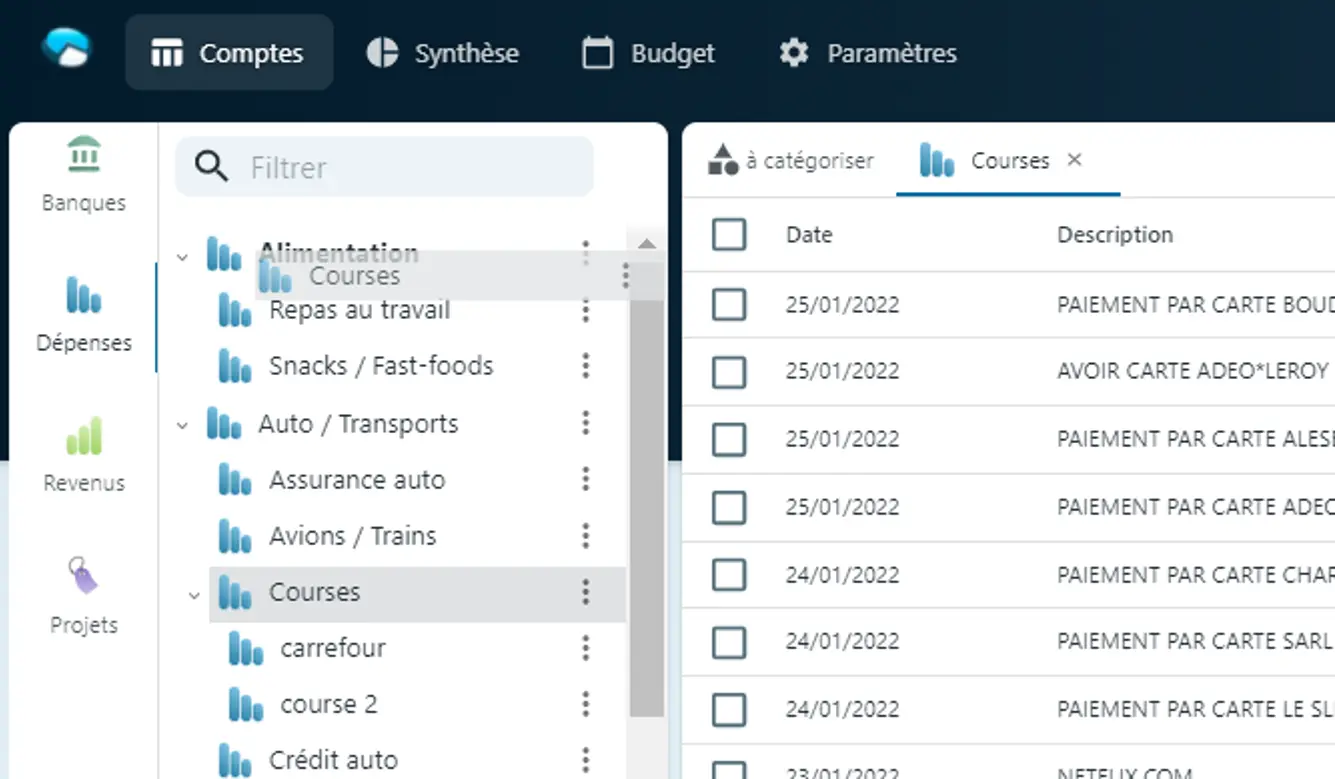The height and width of the screenshot is (779, 1335).
Task: Open three-dot menu for Snacks / Fast-foods
Action: coord(586,366)
